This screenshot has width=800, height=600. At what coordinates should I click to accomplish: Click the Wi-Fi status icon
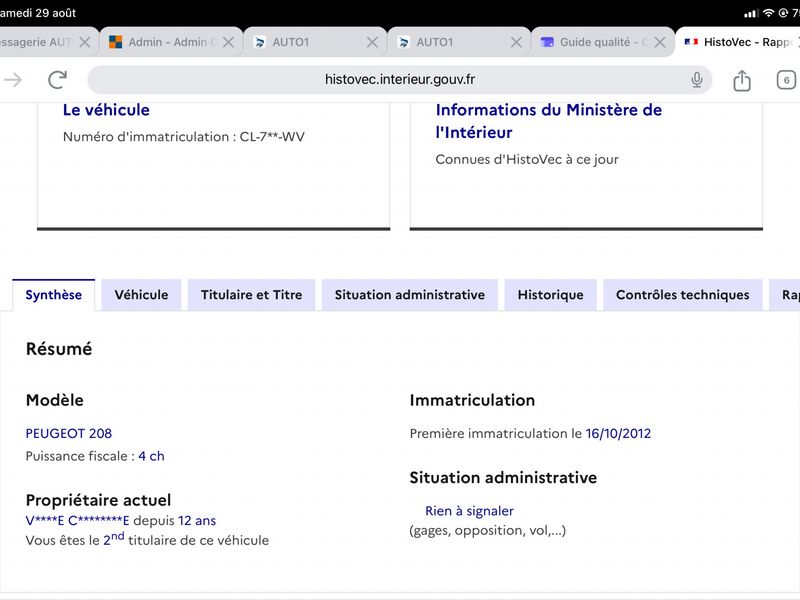[768, 13]
